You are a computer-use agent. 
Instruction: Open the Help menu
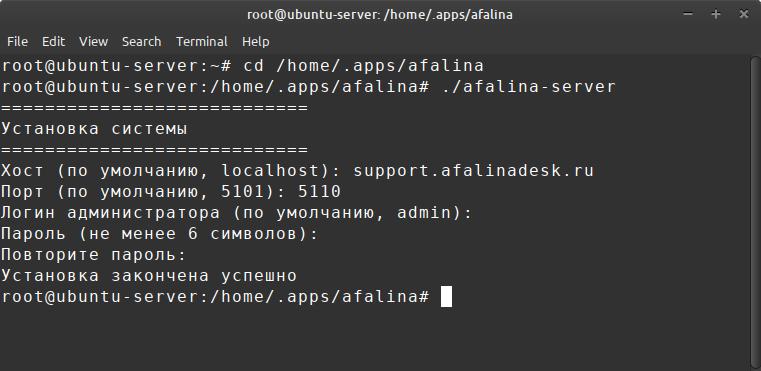(x=255, y=42)
